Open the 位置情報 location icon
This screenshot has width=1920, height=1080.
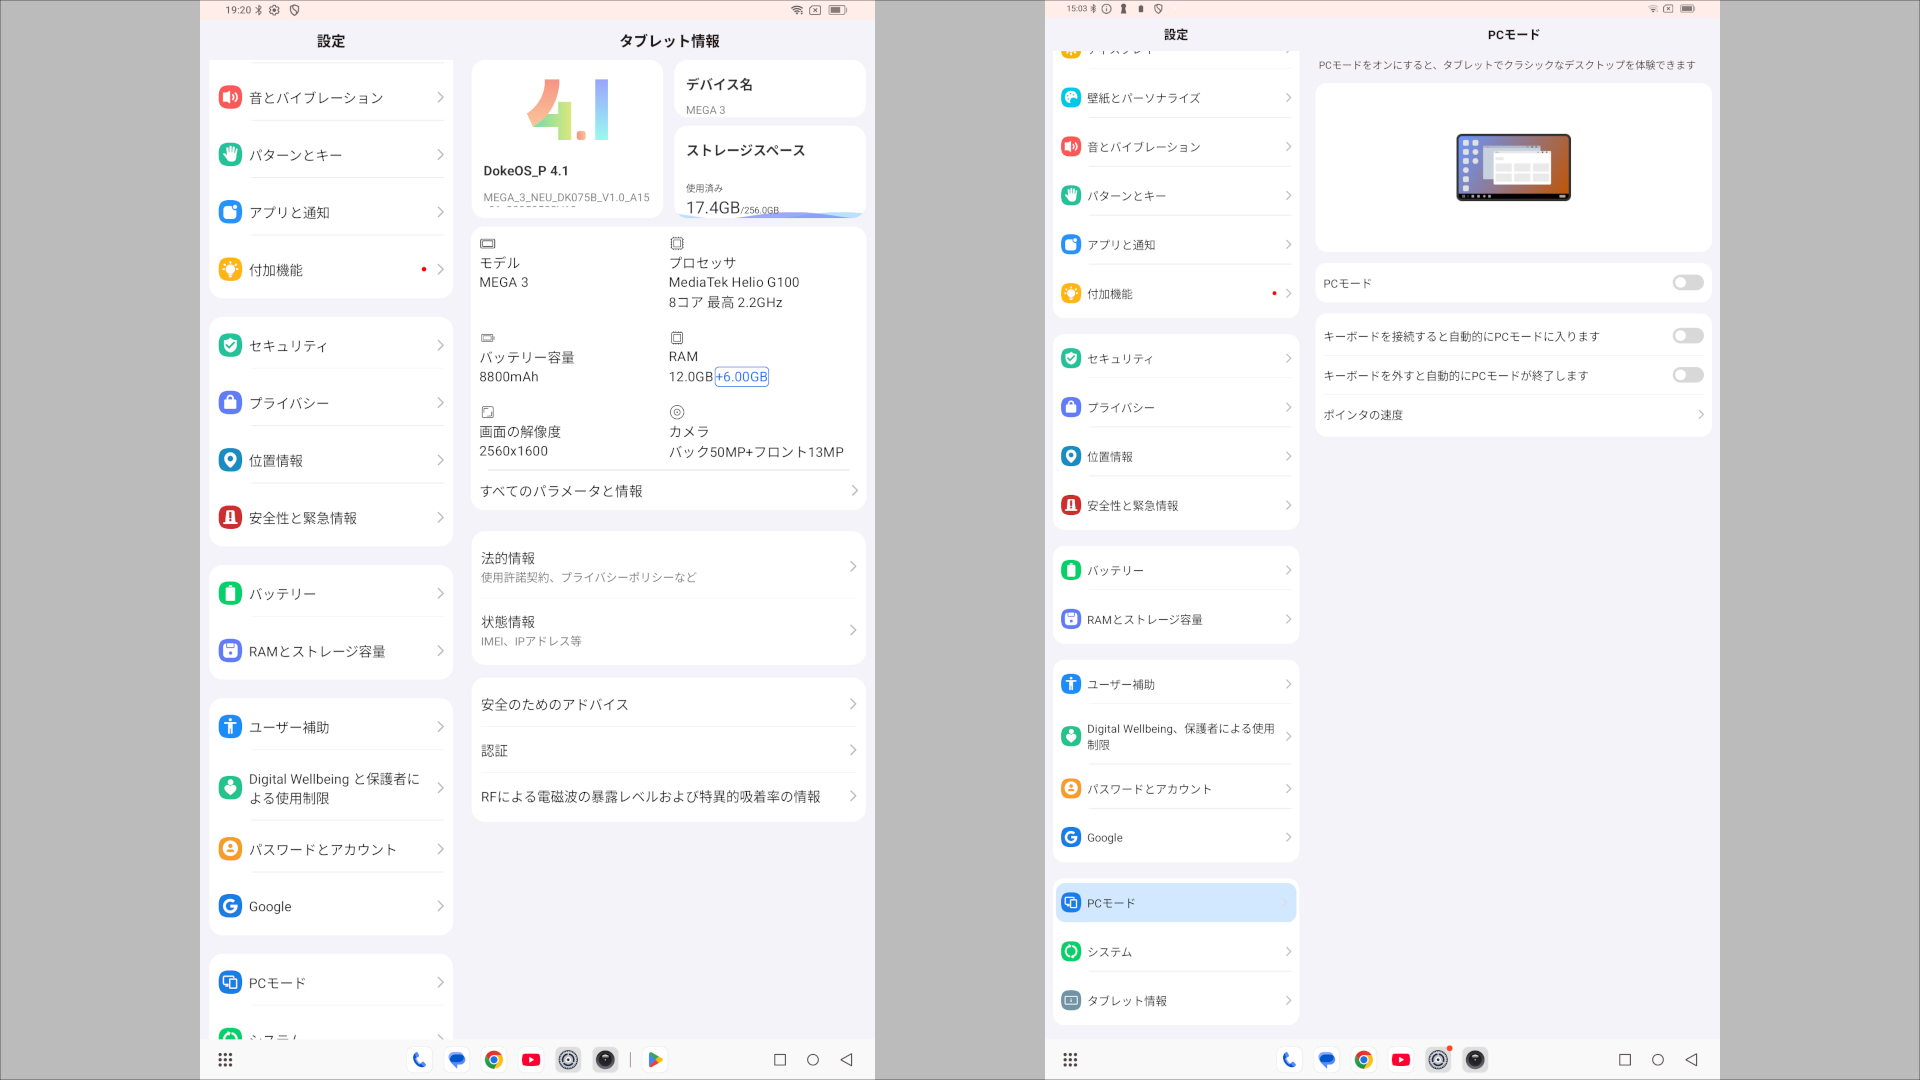click(x=230, y=460)
